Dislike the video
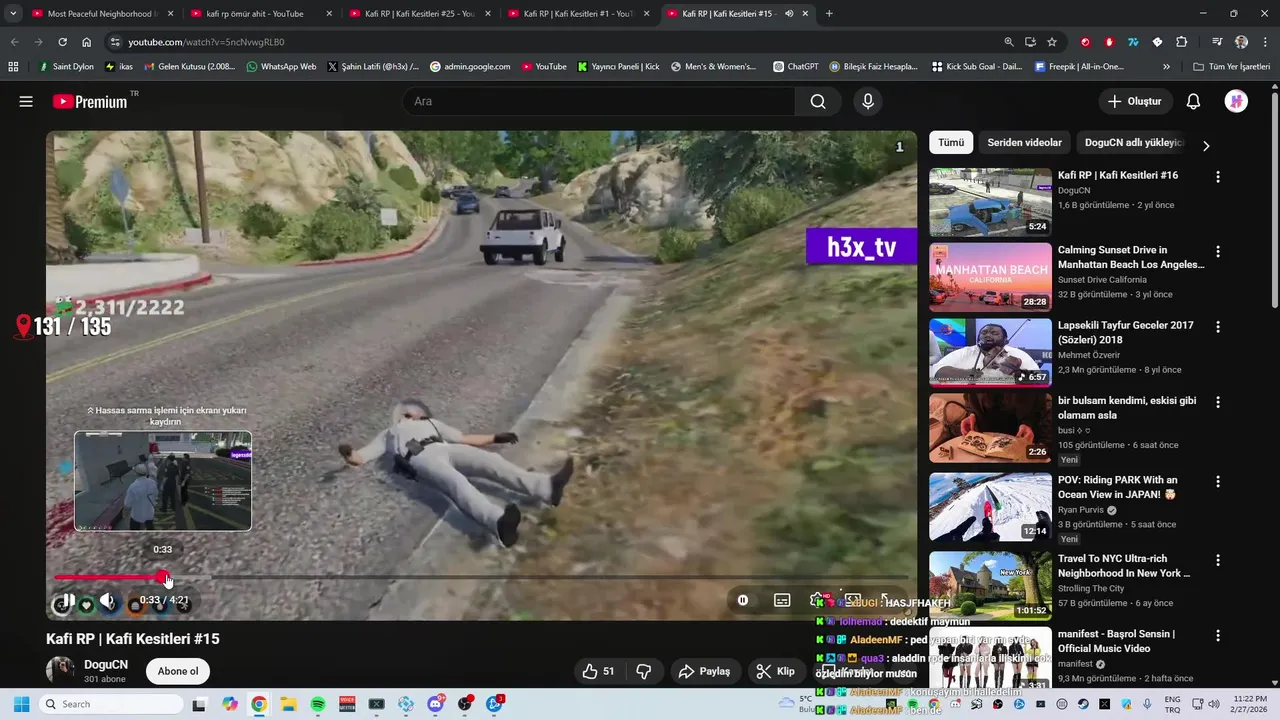The width and height of the screenshot is (1280, 720). pos(644,671)
